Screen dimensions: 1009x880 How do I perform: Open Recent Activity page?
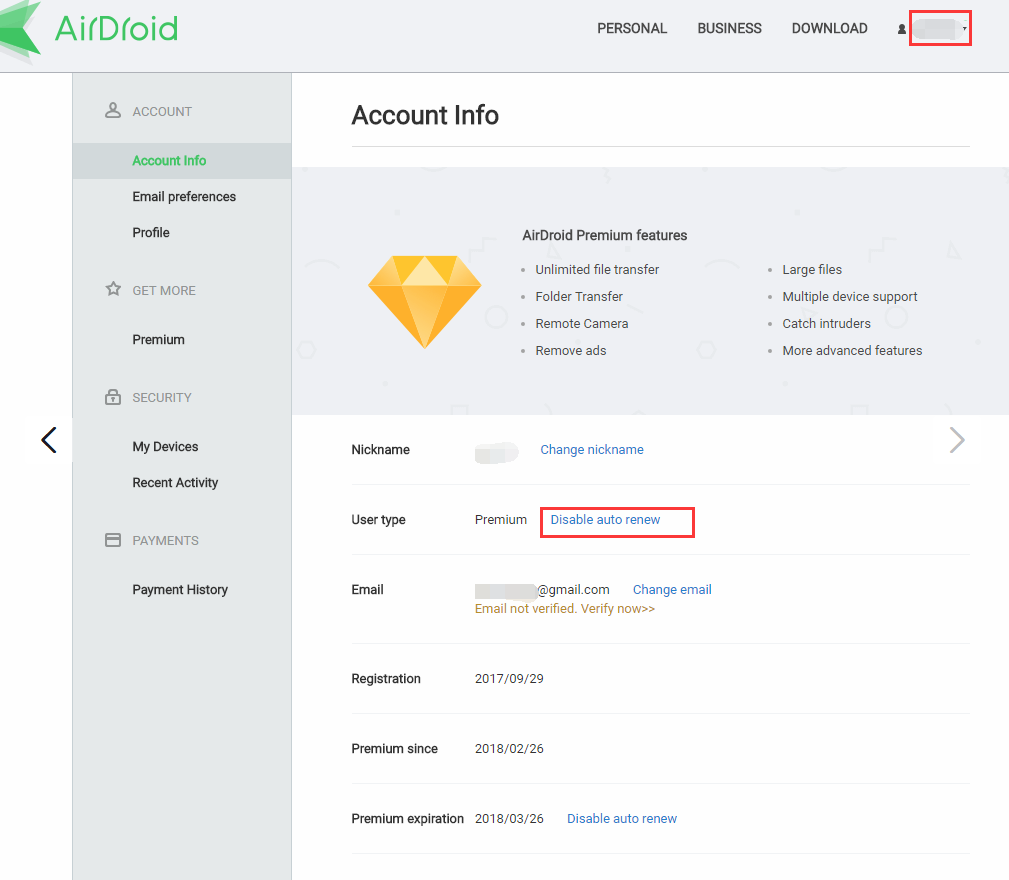point(175,482)
